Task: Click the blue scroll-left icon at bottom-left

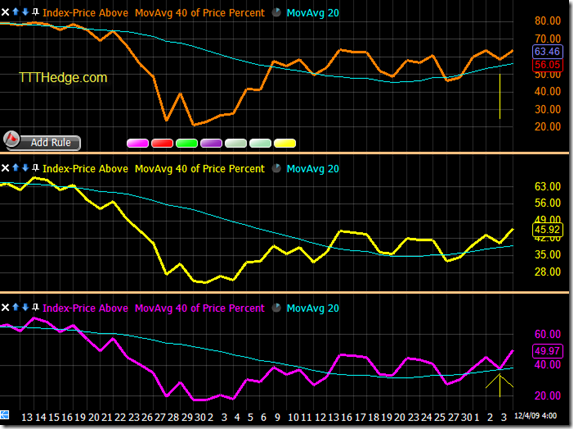Action: (4, 415)
